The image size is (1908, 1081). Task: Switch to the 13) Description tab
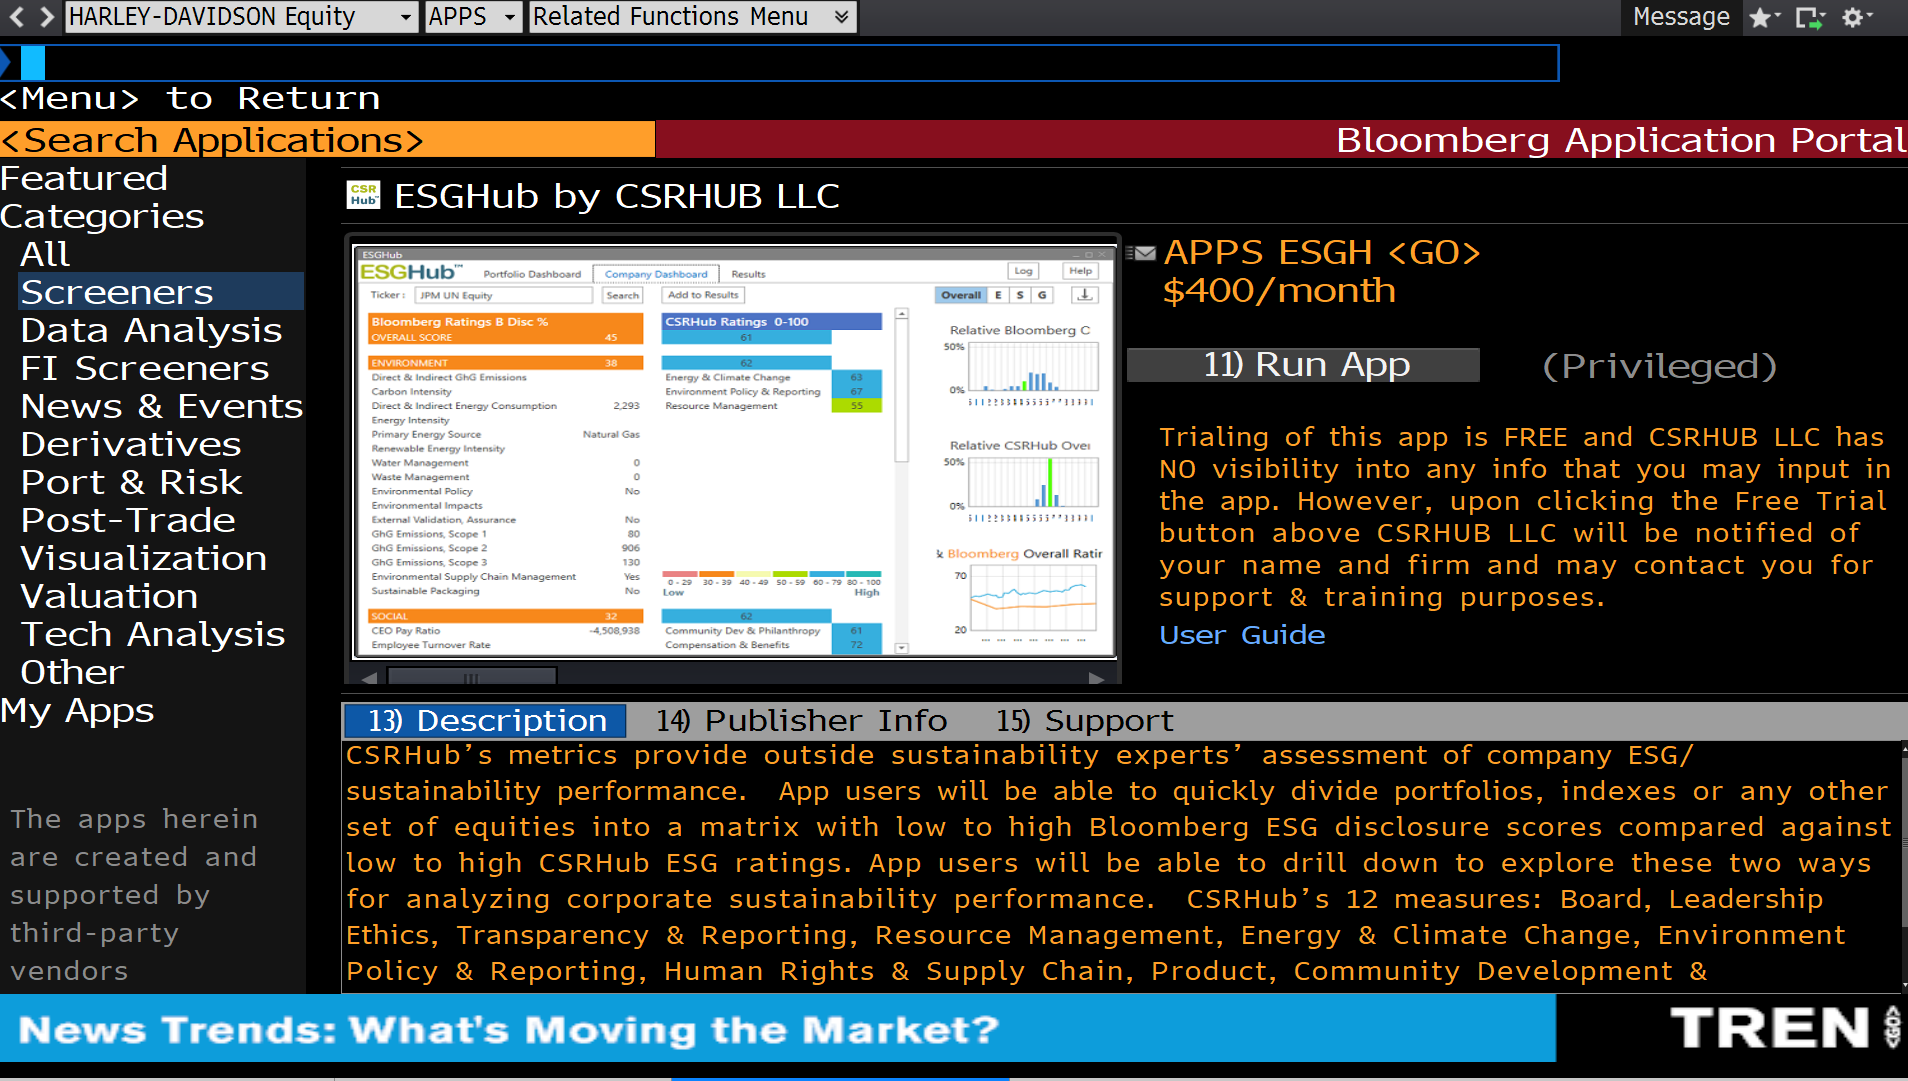coord(485,720)
